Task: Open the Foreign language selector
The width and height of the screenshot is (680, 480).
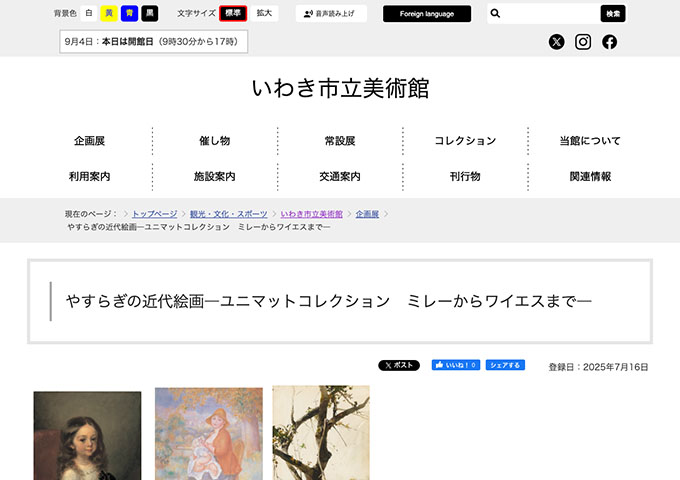Action: coord(426,14)
